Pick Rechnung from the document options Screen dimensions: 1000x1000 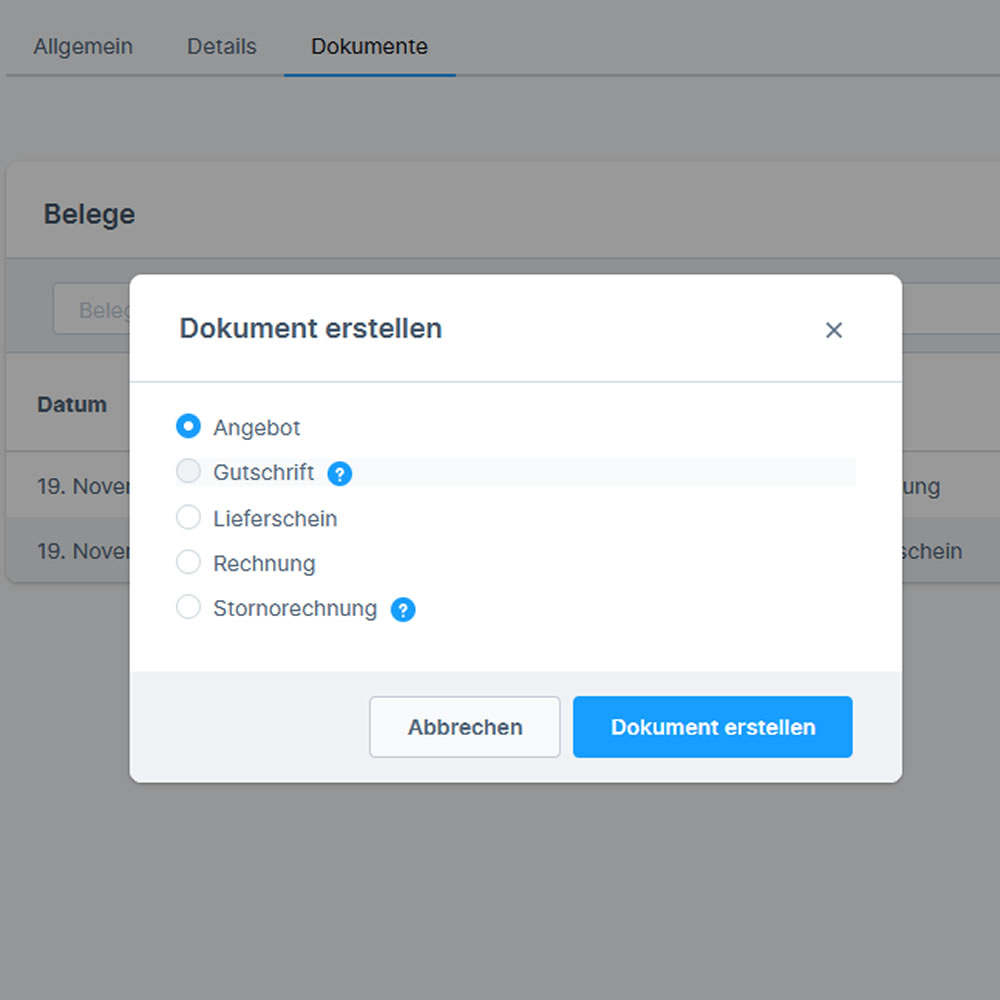pyautogui.click(x=188, y=562)
